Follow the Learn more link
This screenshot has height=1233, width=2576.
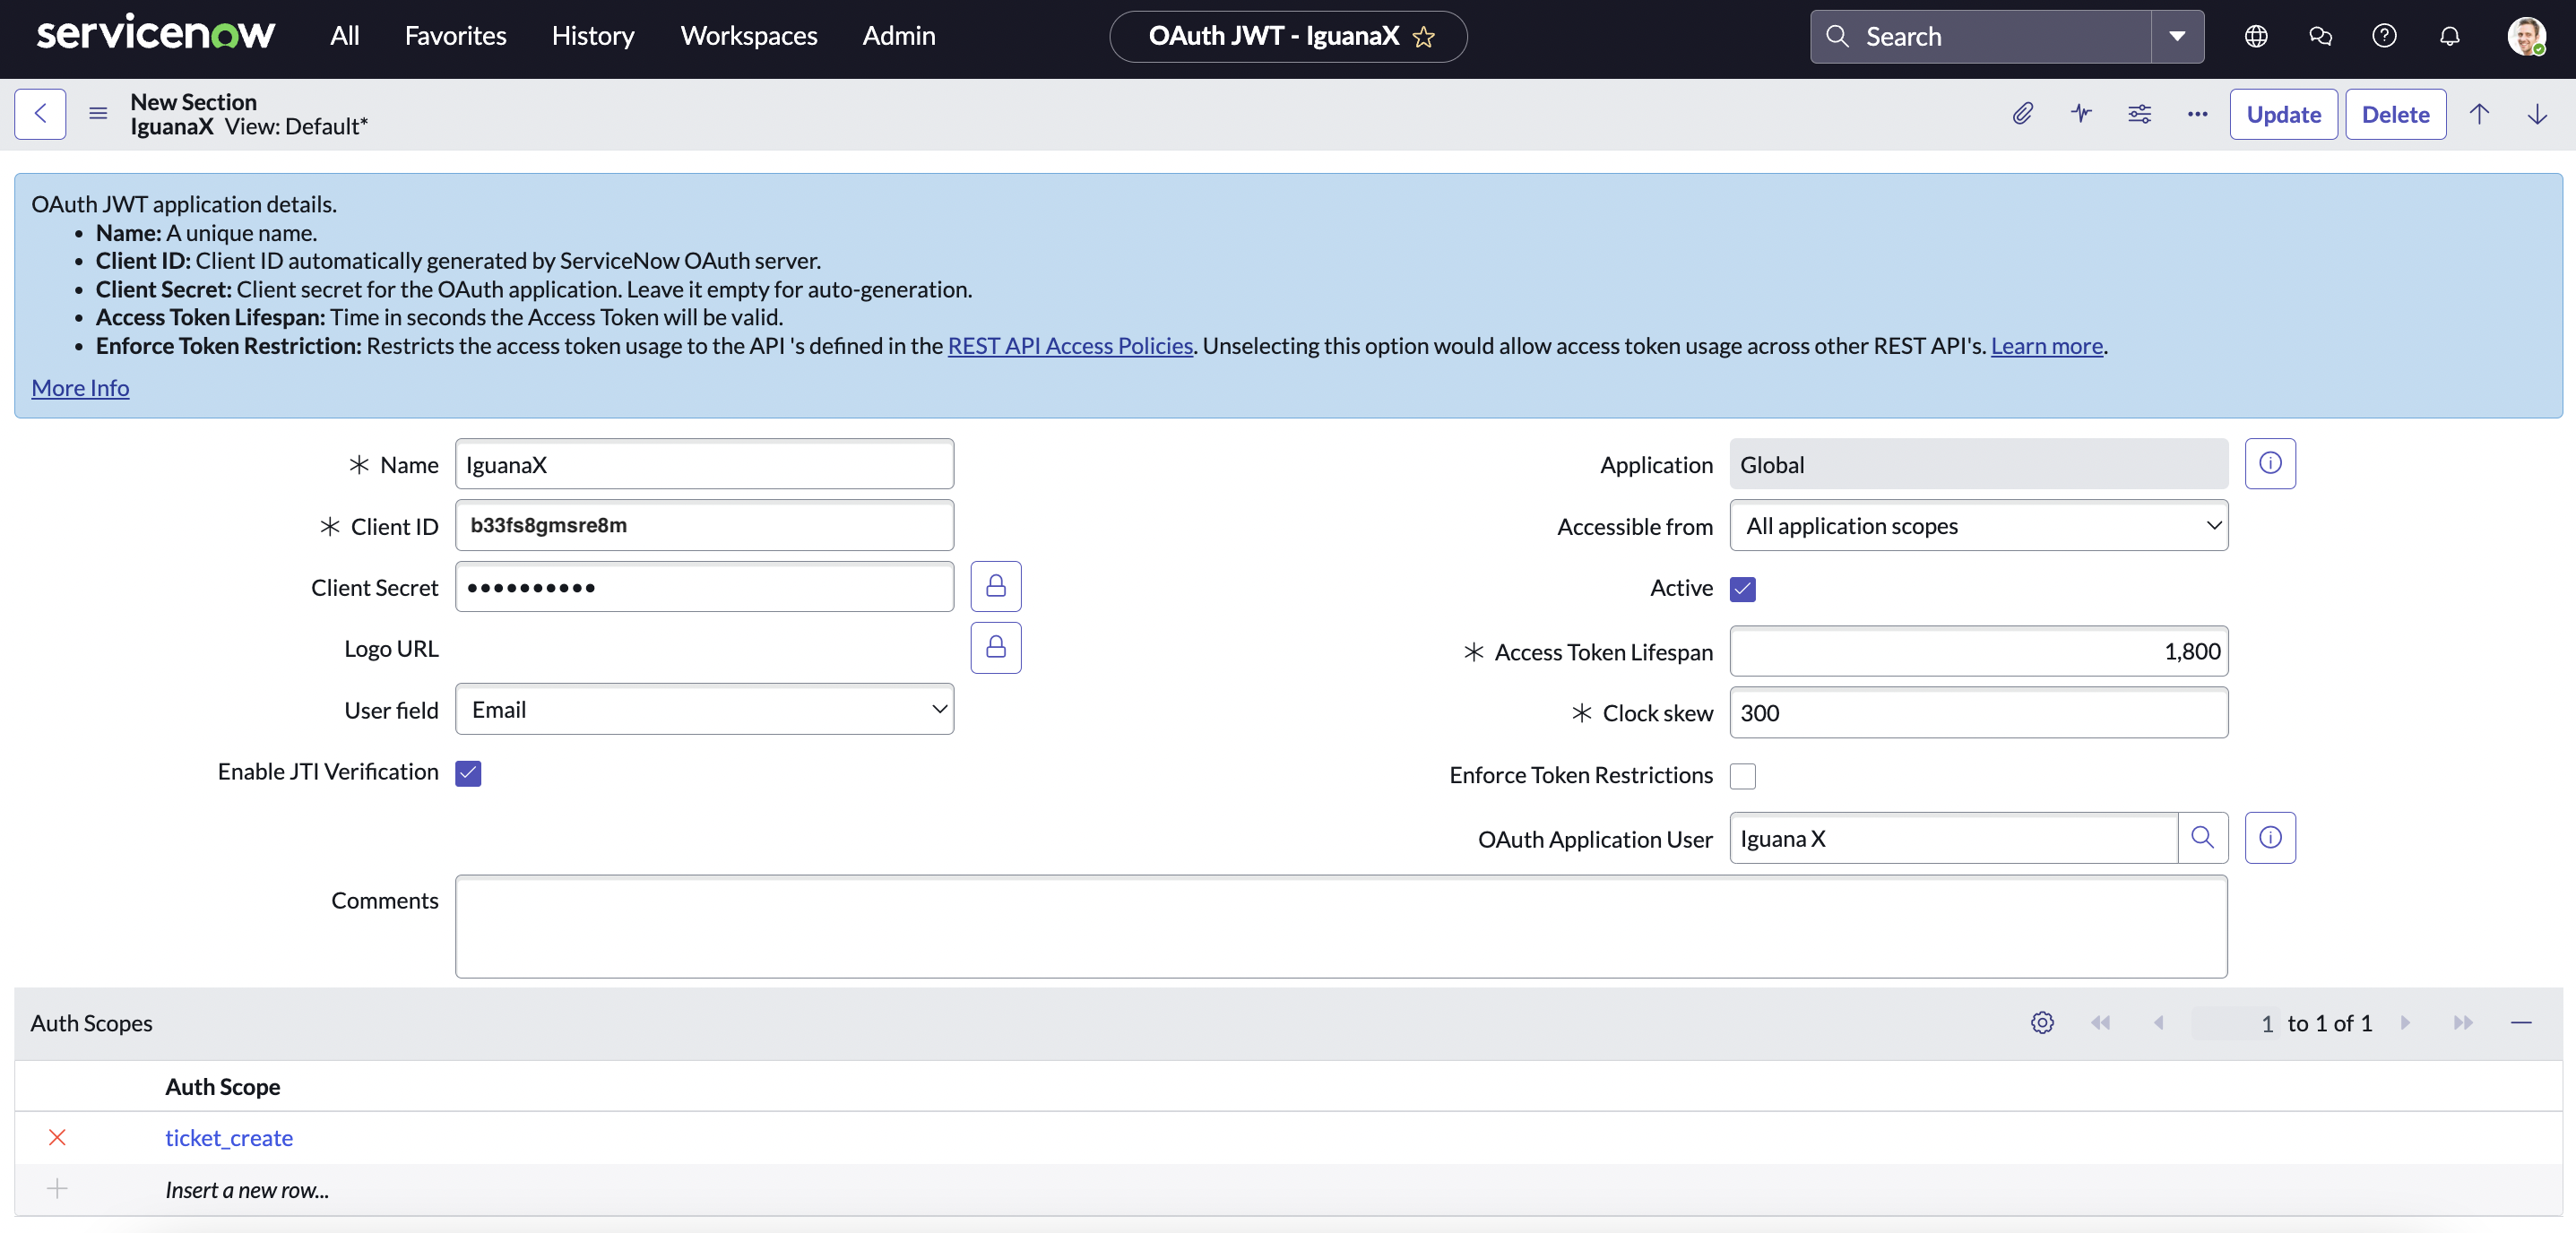click(2046, 346)
